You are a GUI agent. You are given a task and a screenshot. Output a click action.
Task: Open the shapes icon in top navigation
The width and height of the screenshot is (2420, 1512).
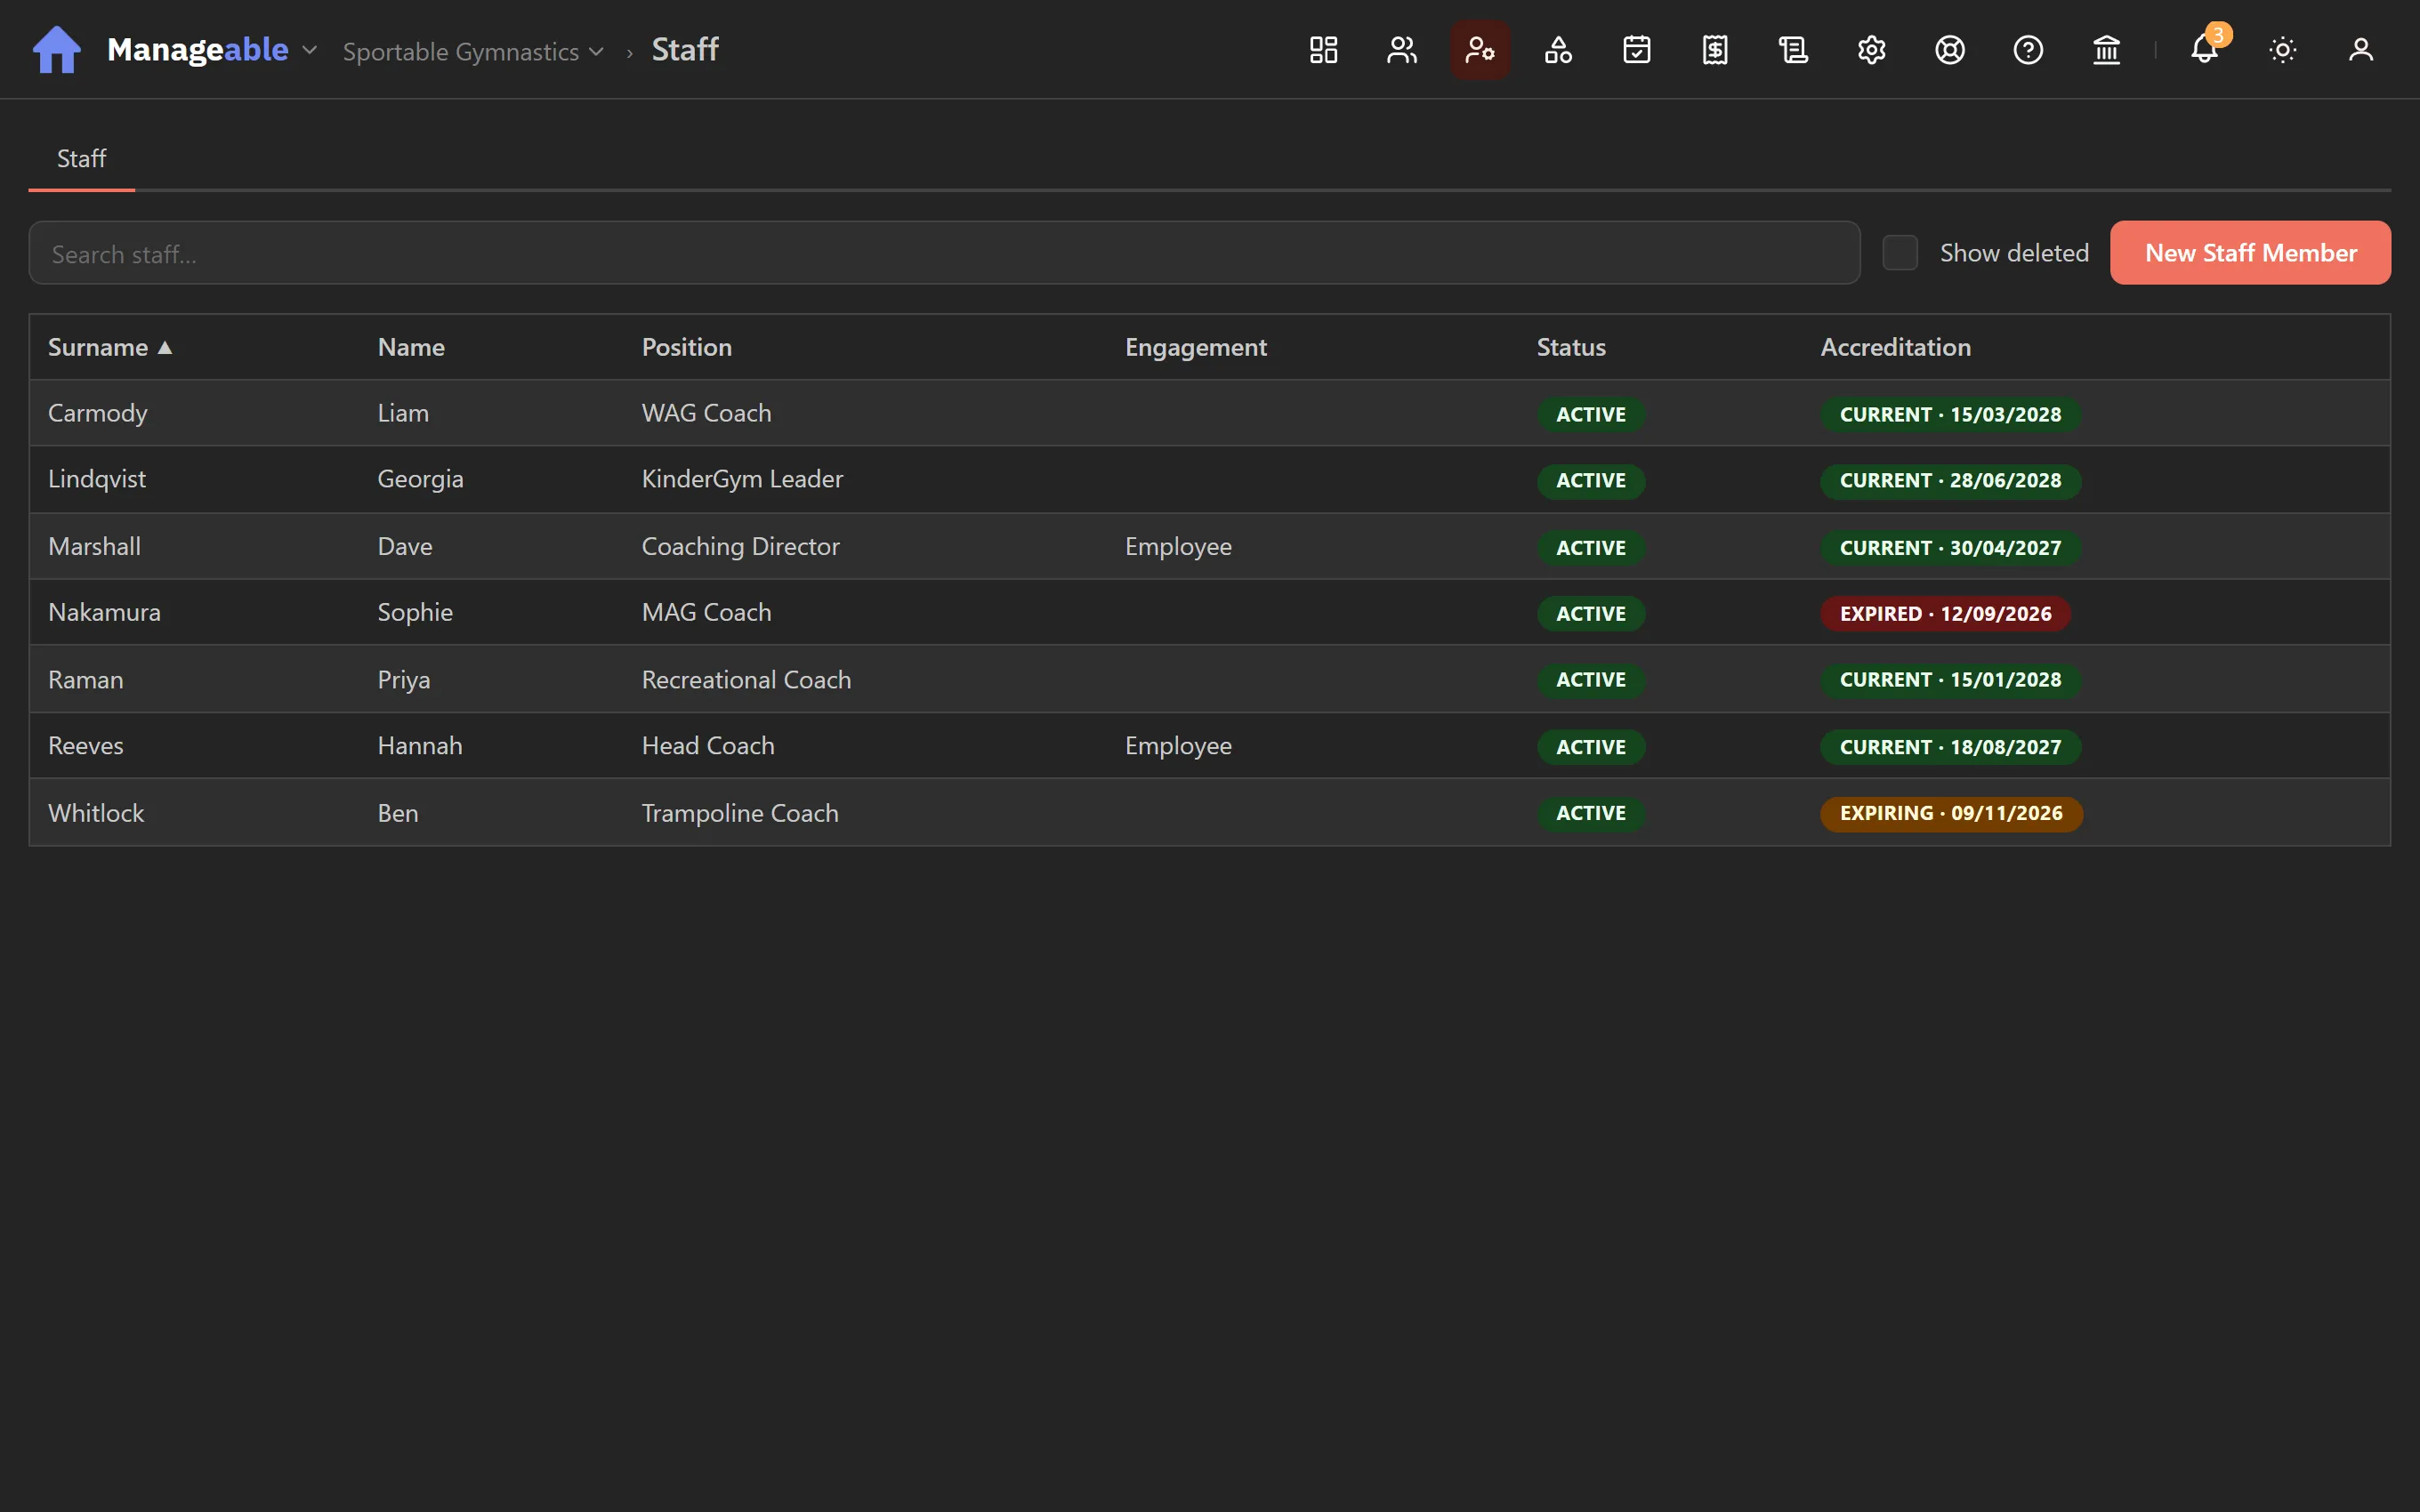coord(1558,50)
